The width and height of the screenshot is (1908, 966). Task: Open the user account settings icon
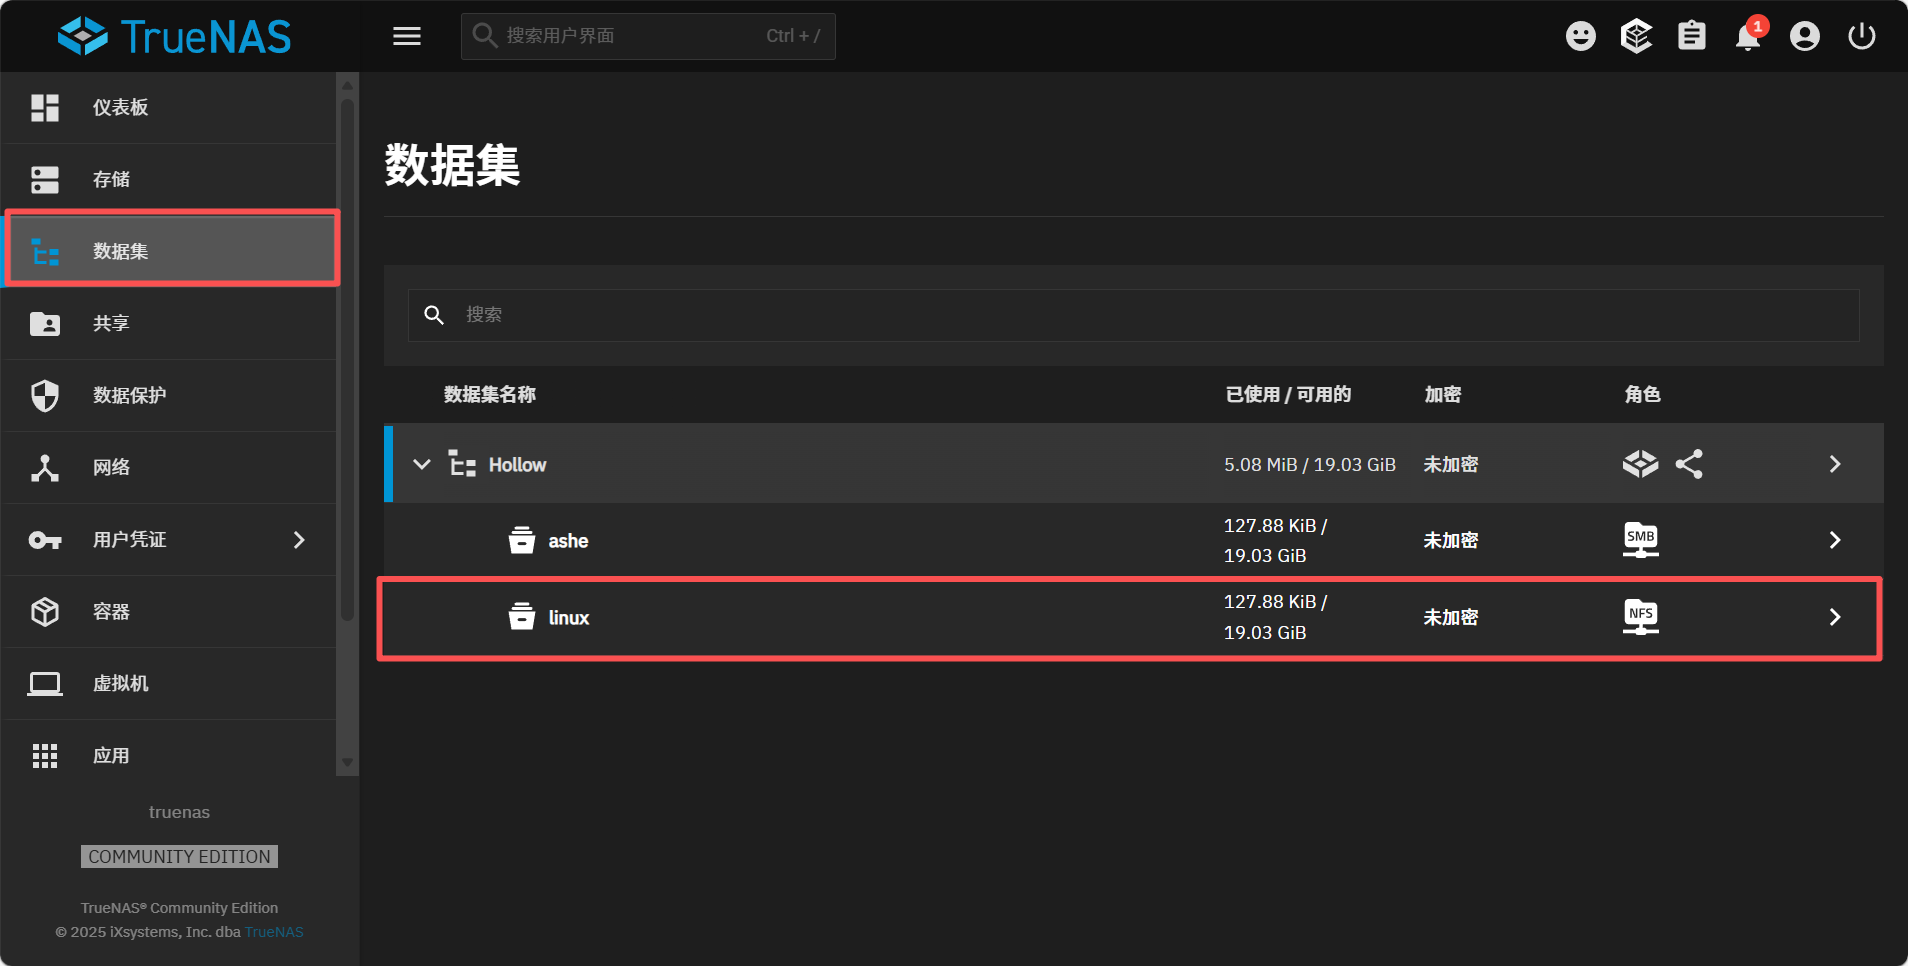point(1804,36)
